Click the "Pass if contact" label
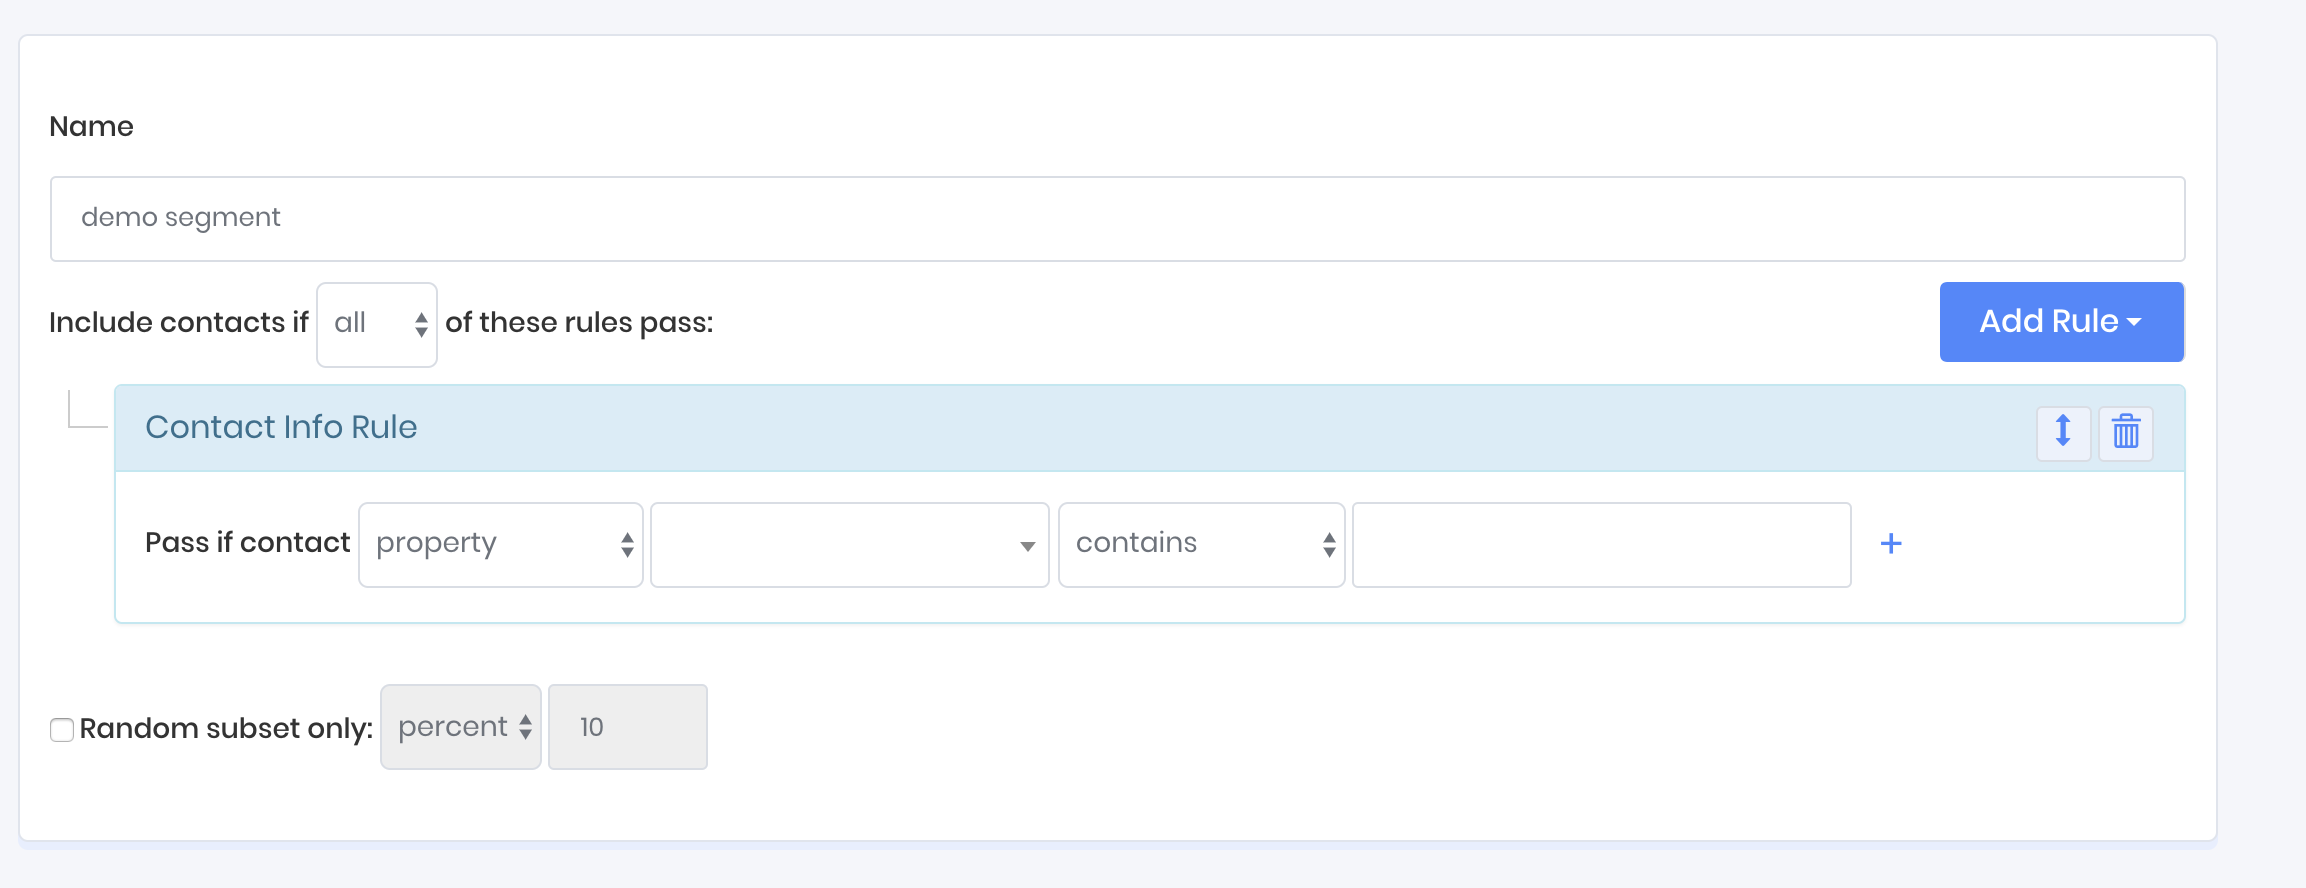 [x=247, y=543]
